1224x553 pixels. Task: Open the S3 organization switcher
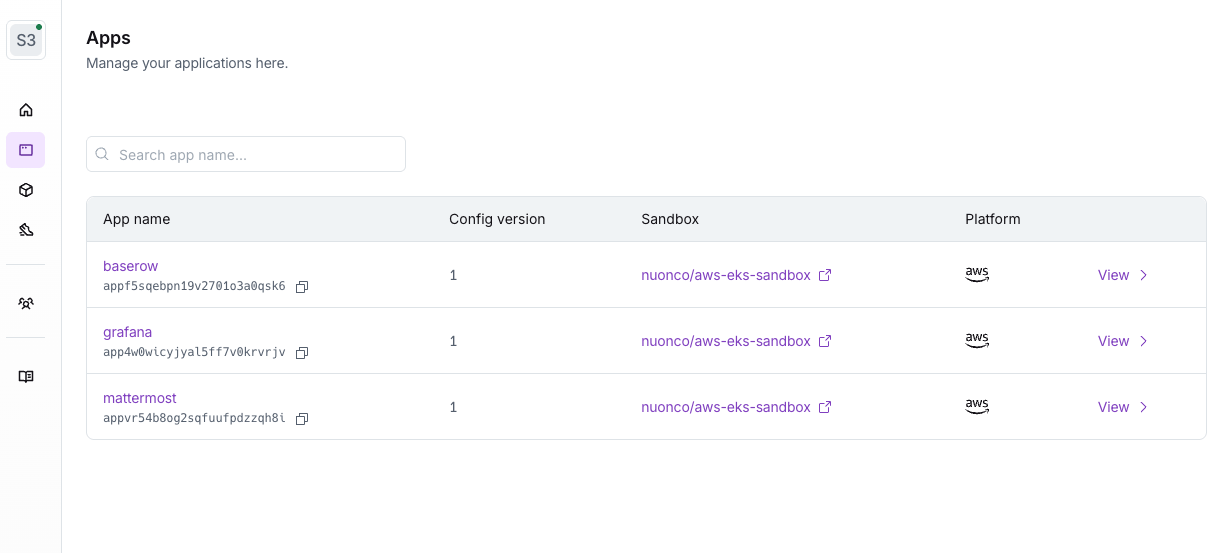pos(26,40)
